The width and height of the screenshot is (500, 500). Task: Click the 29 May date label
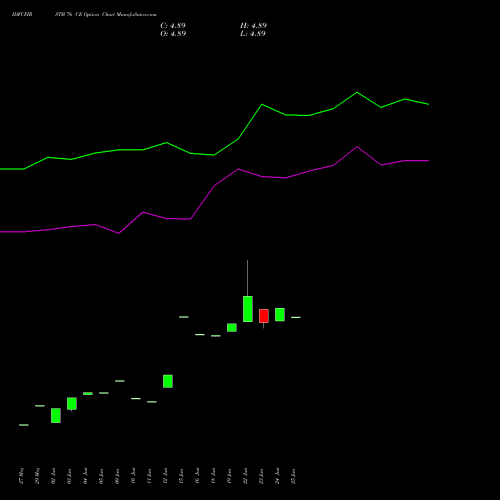pyautogui.click(x=37, y=476)
